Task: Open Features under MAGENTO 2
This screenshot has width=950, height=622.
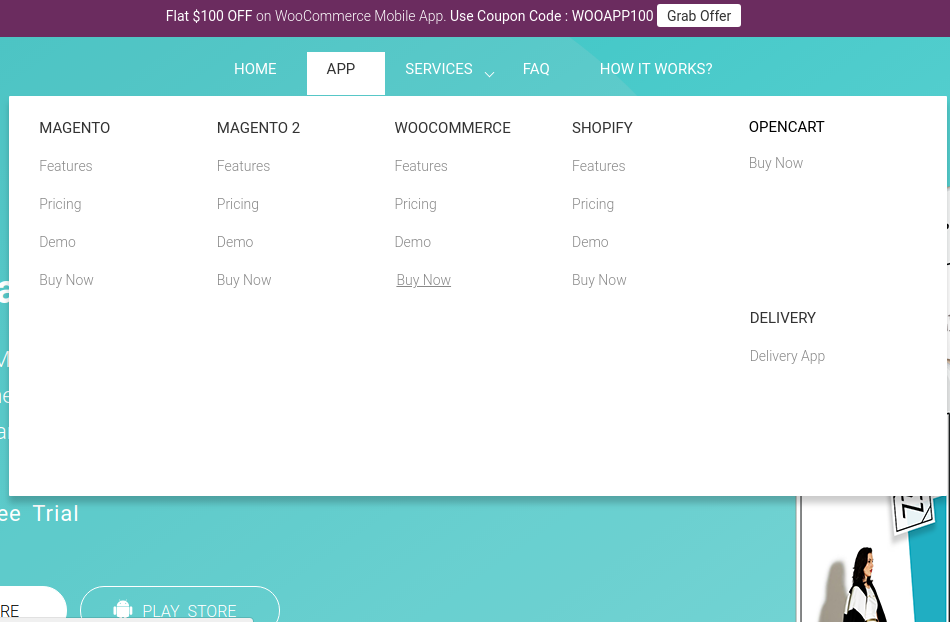Action: tap(243, 166)
